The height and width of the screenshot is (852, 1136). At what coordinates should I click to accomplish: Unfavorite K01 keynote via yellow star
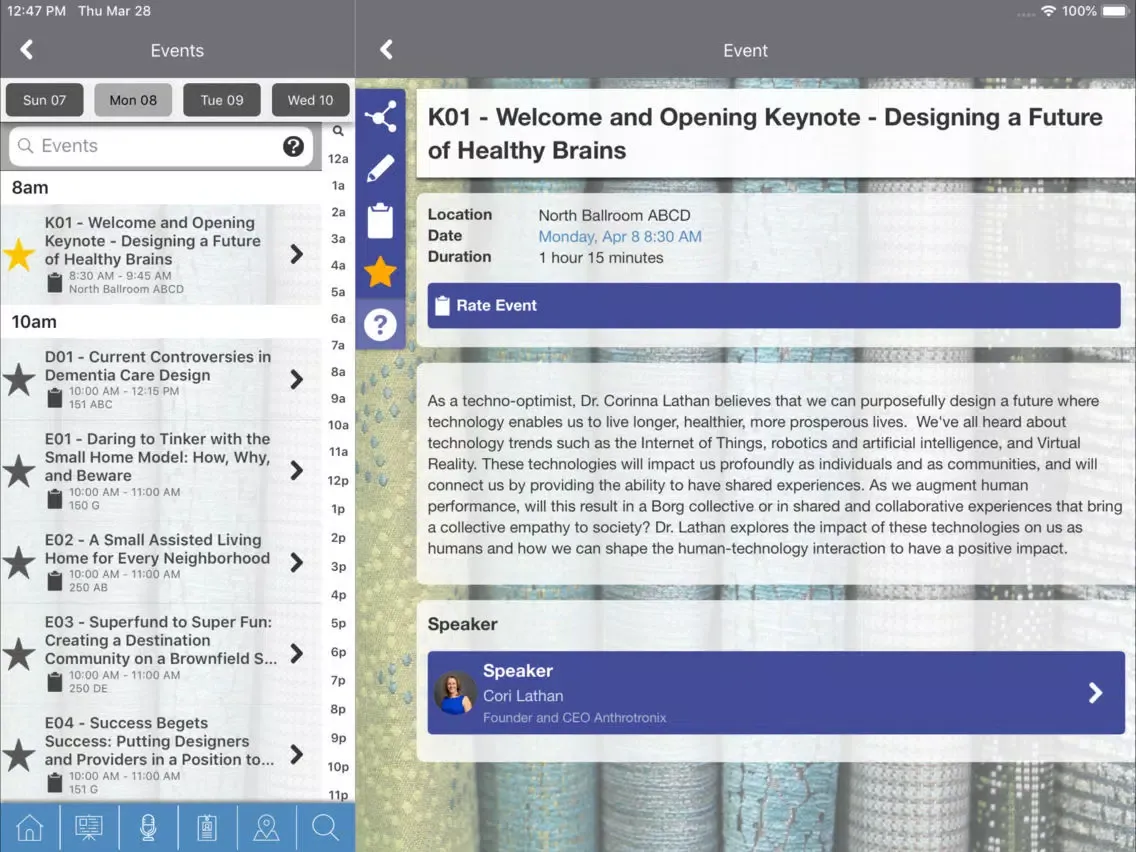coord(19,255)
